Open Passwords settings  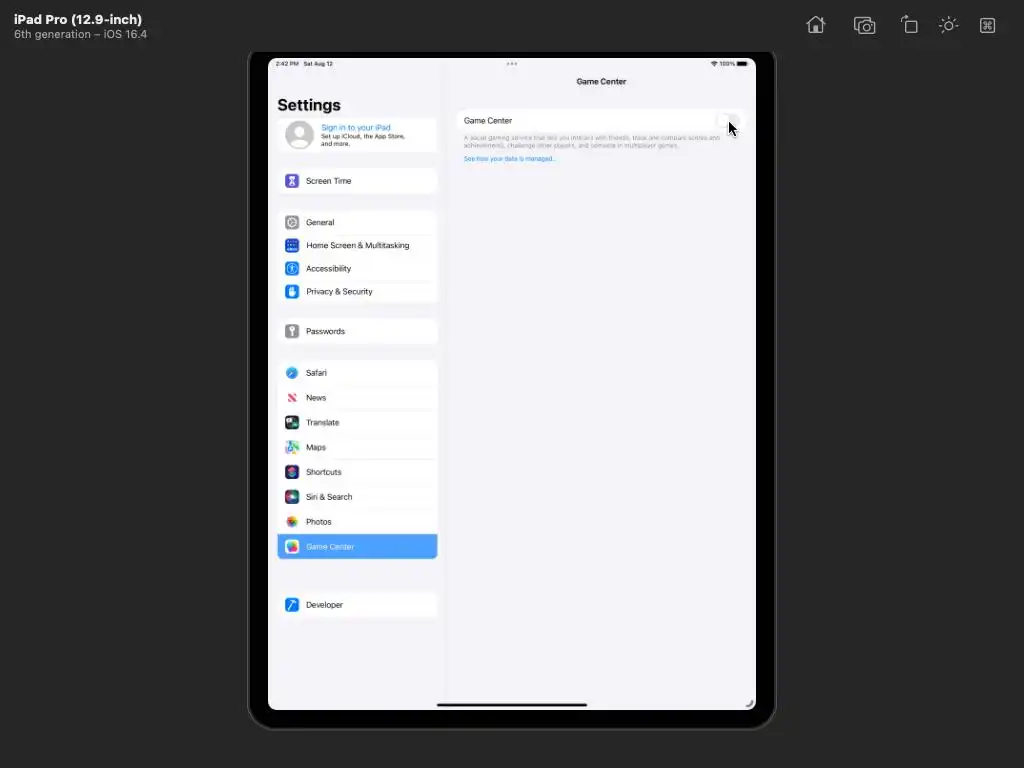coord(357,331)
